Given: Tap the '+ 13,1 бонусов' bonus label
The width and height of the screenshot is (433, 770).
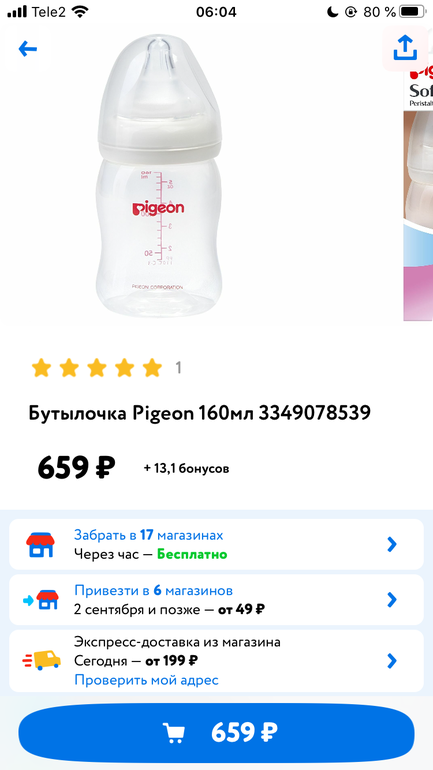Looking at the screenshot, I should point(187,468).
